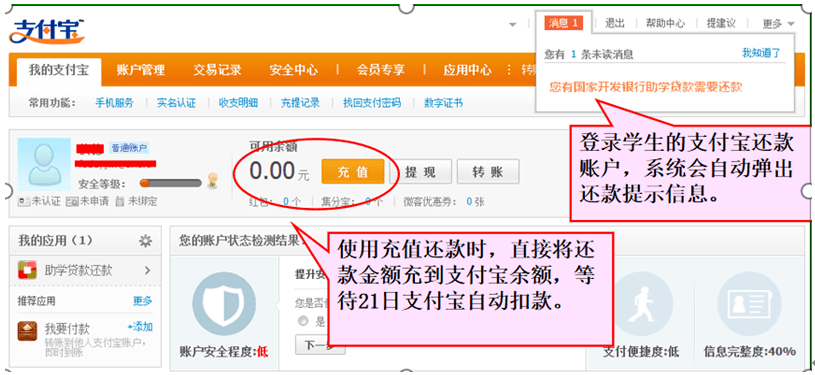Open the 会员专享 tab

[x=381, y=70]
